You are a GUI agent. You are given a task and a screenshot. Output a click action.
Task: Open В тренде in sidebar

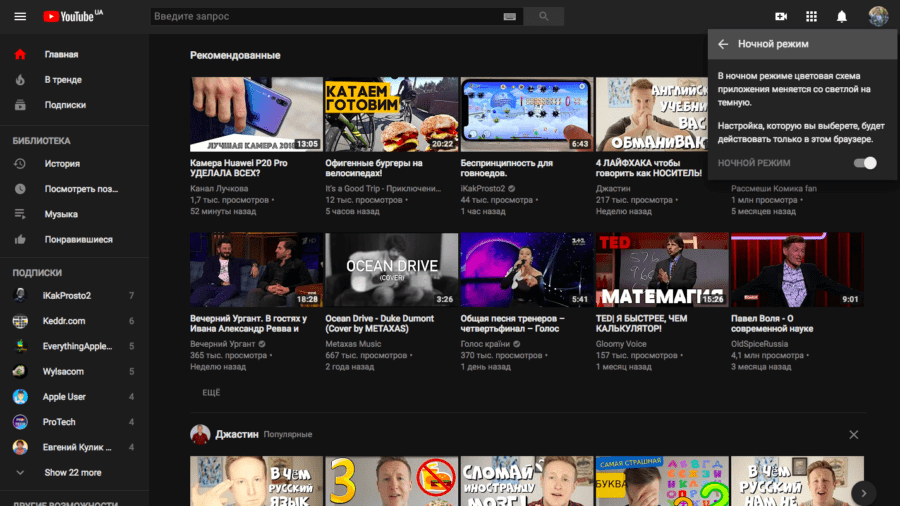tap(63, 80)
